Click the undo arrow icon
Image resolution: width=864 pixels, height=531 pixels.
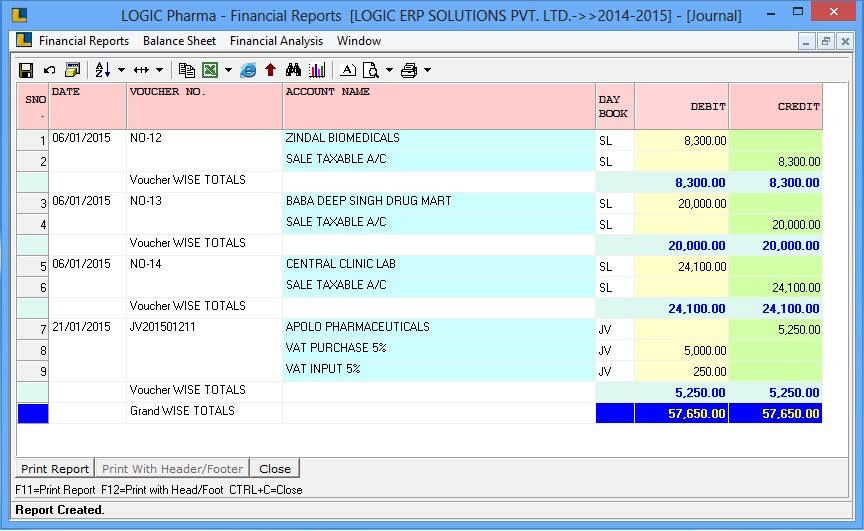point(50,70)
